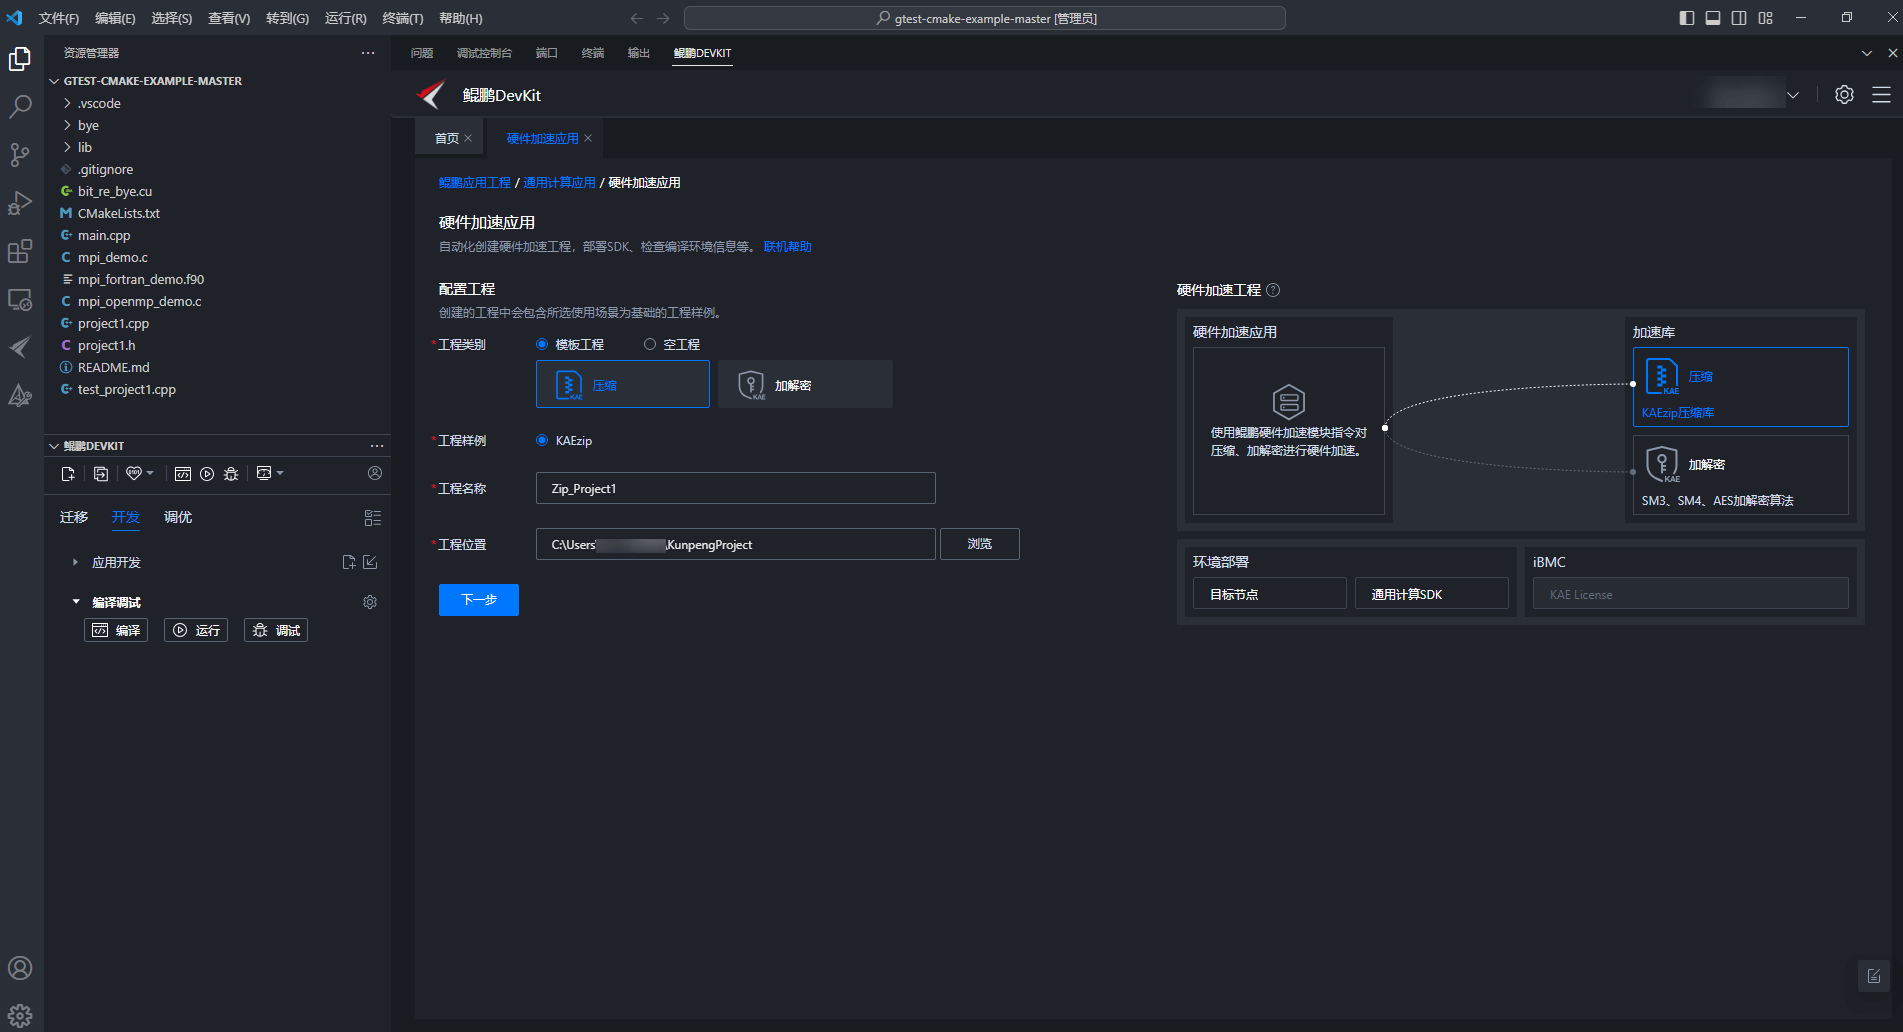Toggle the panel layout icon in title bar
The height and width of the screenshot is (1032, 1903).
[1713, 18]
